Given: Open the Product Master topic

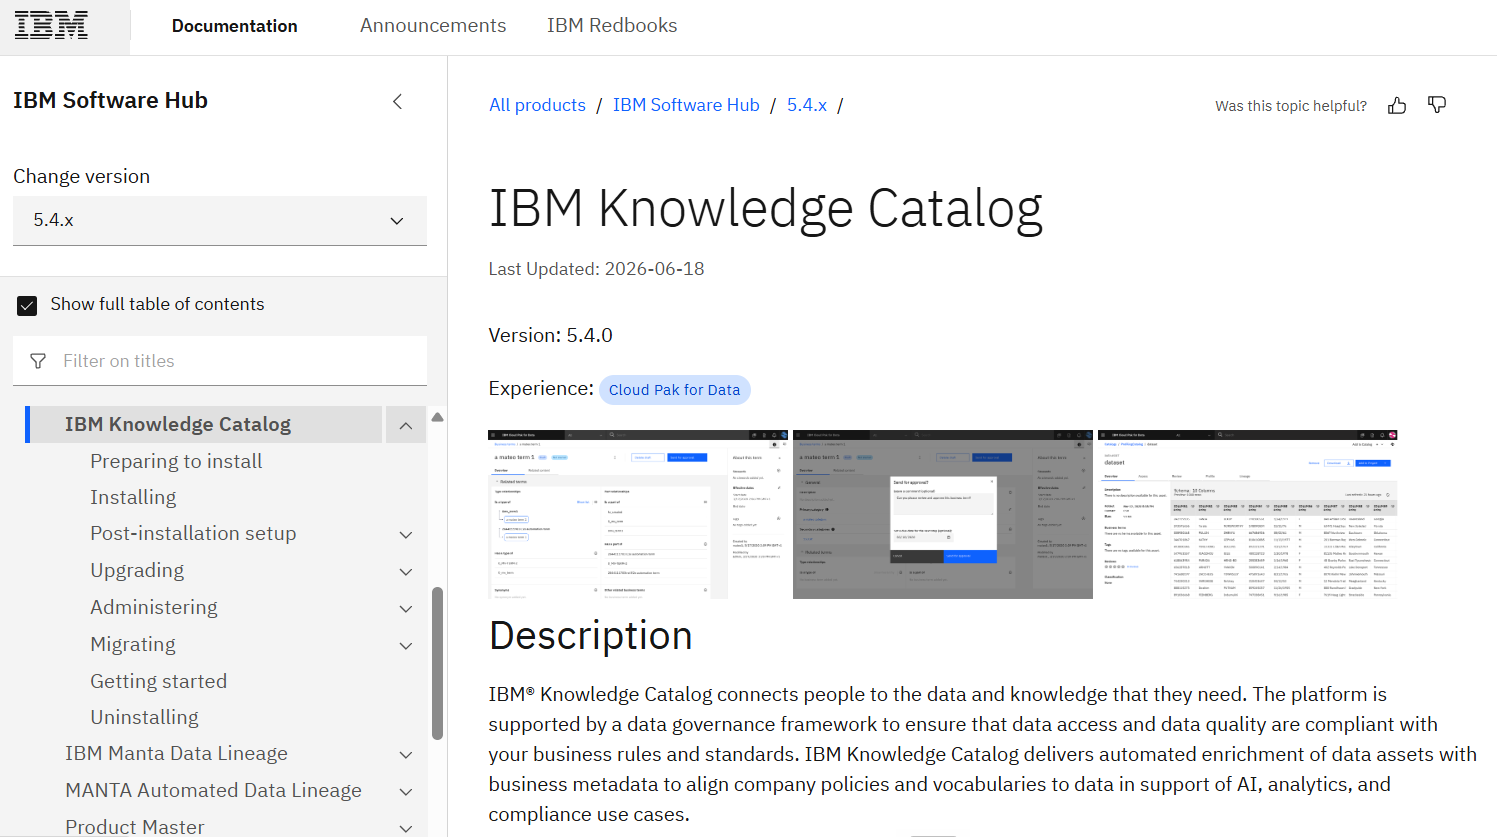Looking at the screenshot, I should pos(135,827).
